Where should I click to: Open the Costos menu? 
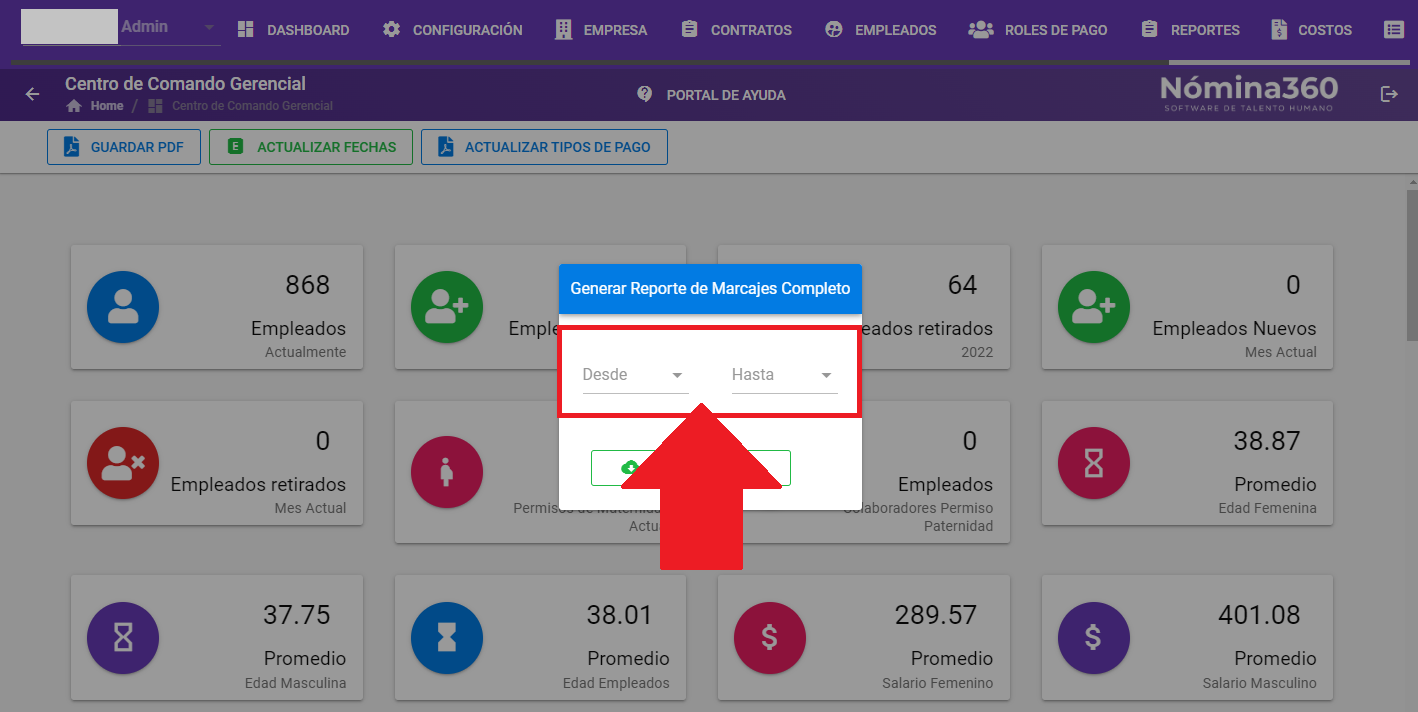(1311, 30)
